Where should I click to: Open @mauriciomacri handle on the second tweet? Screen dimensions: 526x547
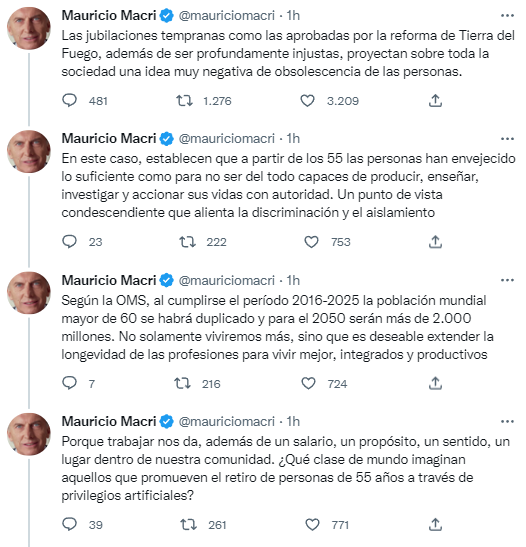[x=227, y=139]
